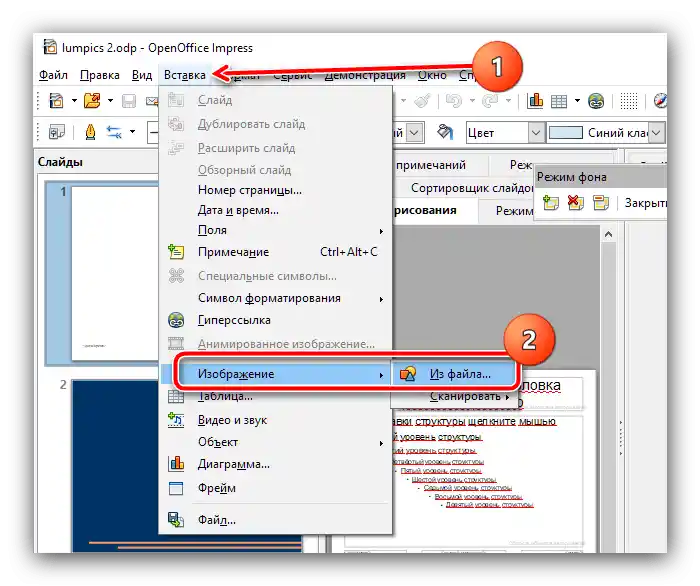Click the Примечание note icon in menu

(x=176, y=252)
